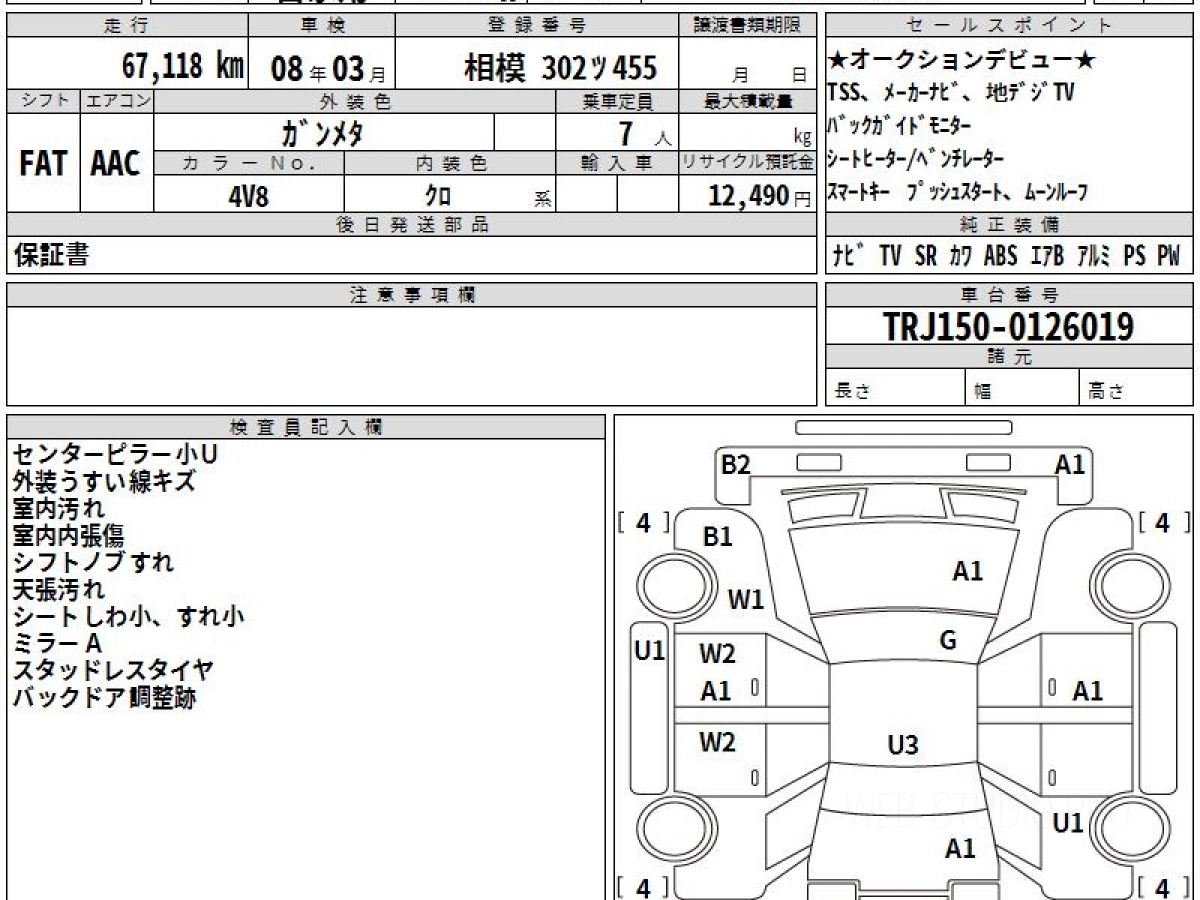Click the 乗車定員 header
The height and width of the screenshot is (900, 1200).
(x=617, y=101)
